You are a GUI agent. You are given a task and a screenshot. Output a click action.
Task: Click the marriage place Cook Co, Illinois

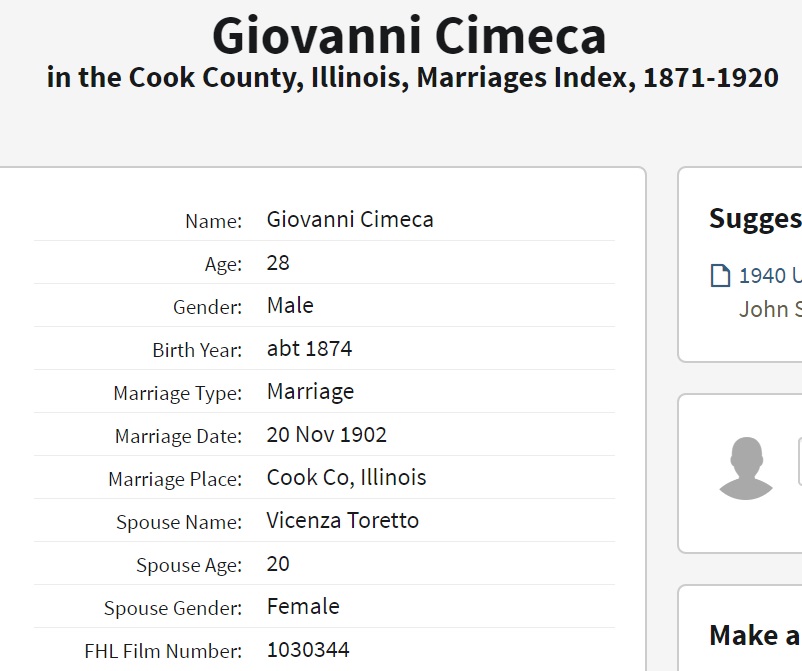point(346,478)
